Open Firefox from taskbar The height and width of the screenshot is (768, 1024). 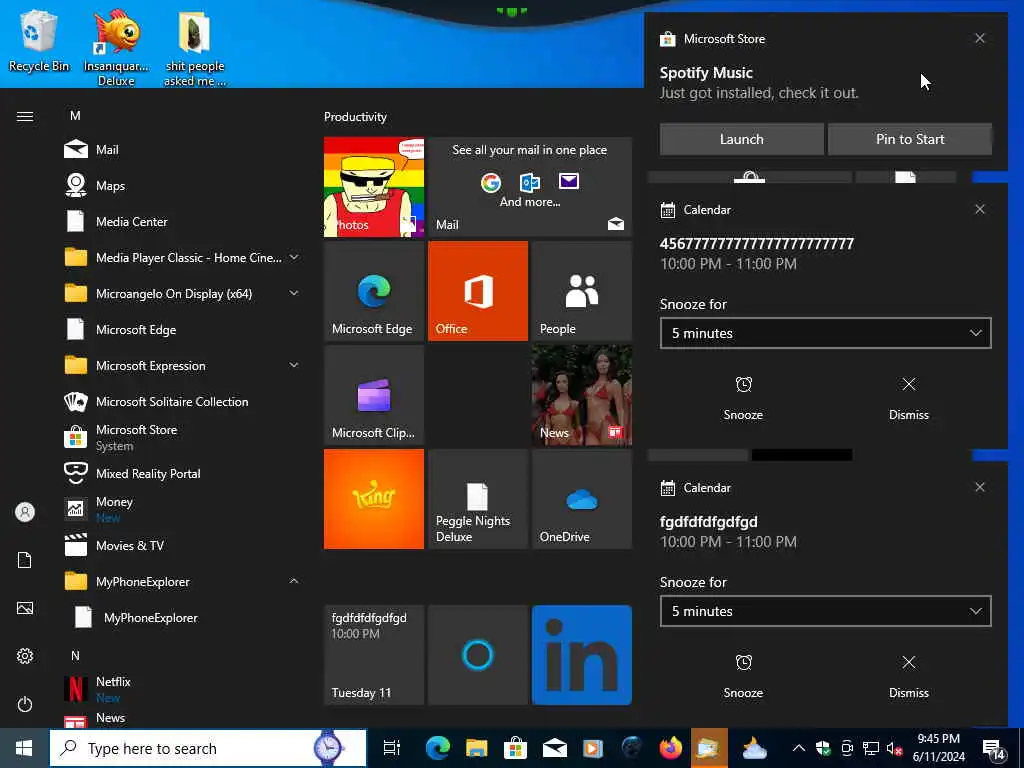(x=671, y=748)
